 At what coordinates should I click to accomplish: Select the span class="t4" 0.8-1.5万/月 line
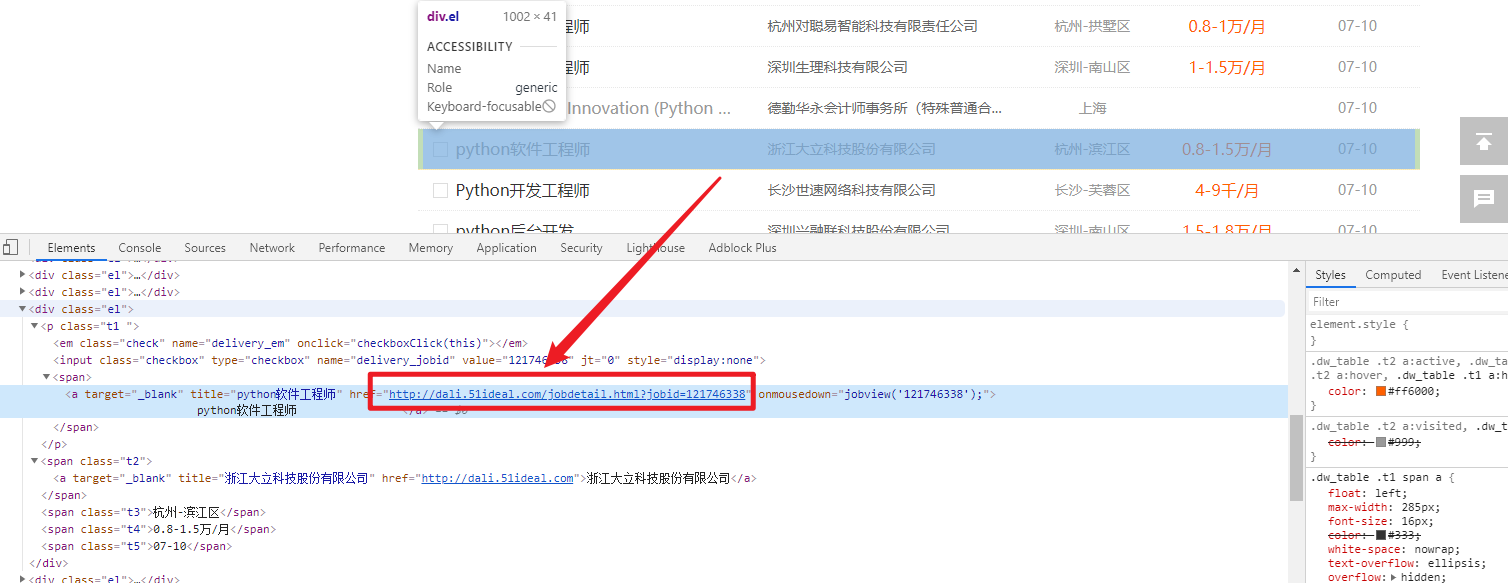point(158,529)
